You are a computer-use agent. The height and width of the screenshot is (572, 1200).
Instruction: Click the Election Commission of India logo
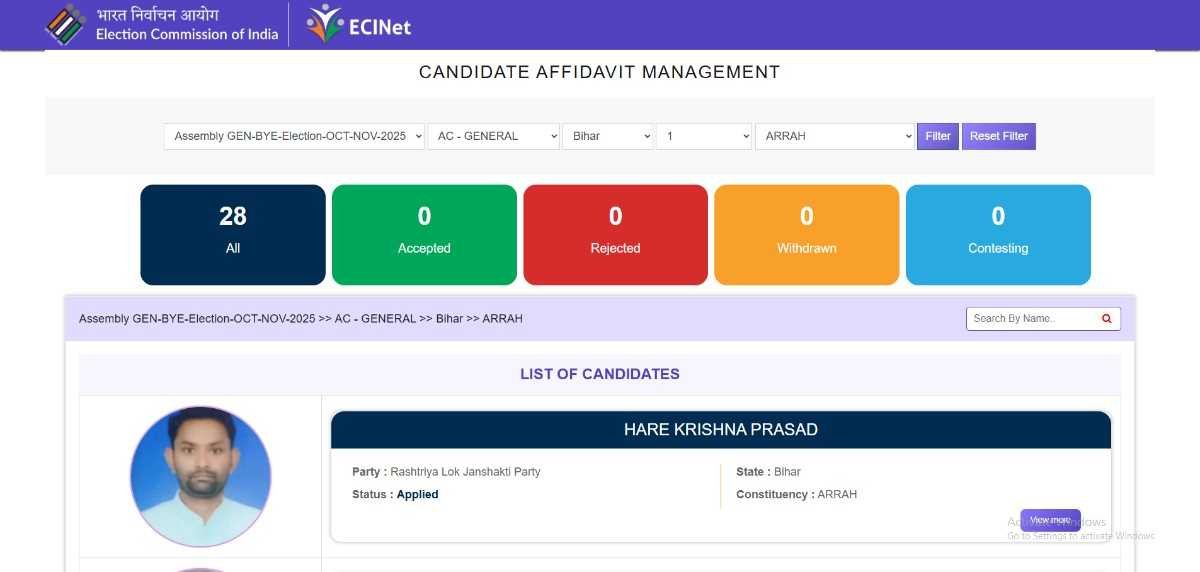[x=66, y=25]
